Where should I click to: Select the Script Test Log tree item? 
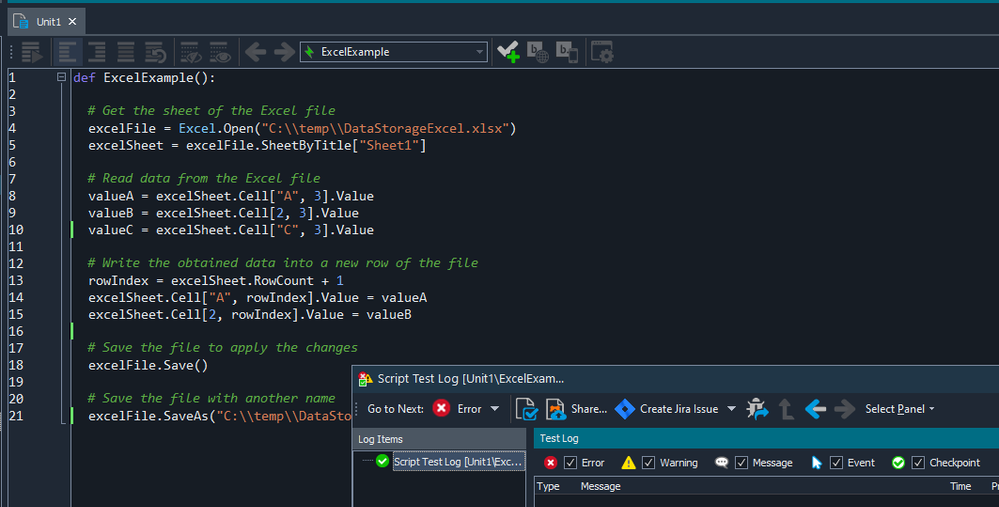click(x=457, y=462)
